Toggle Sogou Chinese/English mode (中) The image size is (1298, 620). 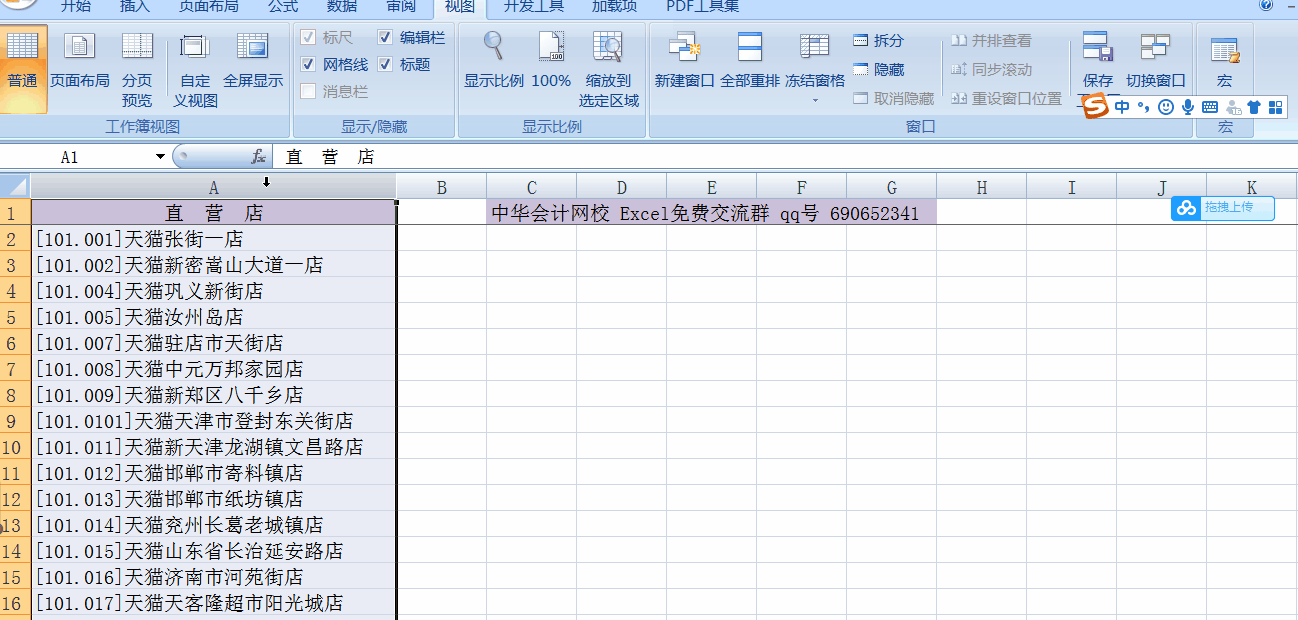click(1122, 107)
